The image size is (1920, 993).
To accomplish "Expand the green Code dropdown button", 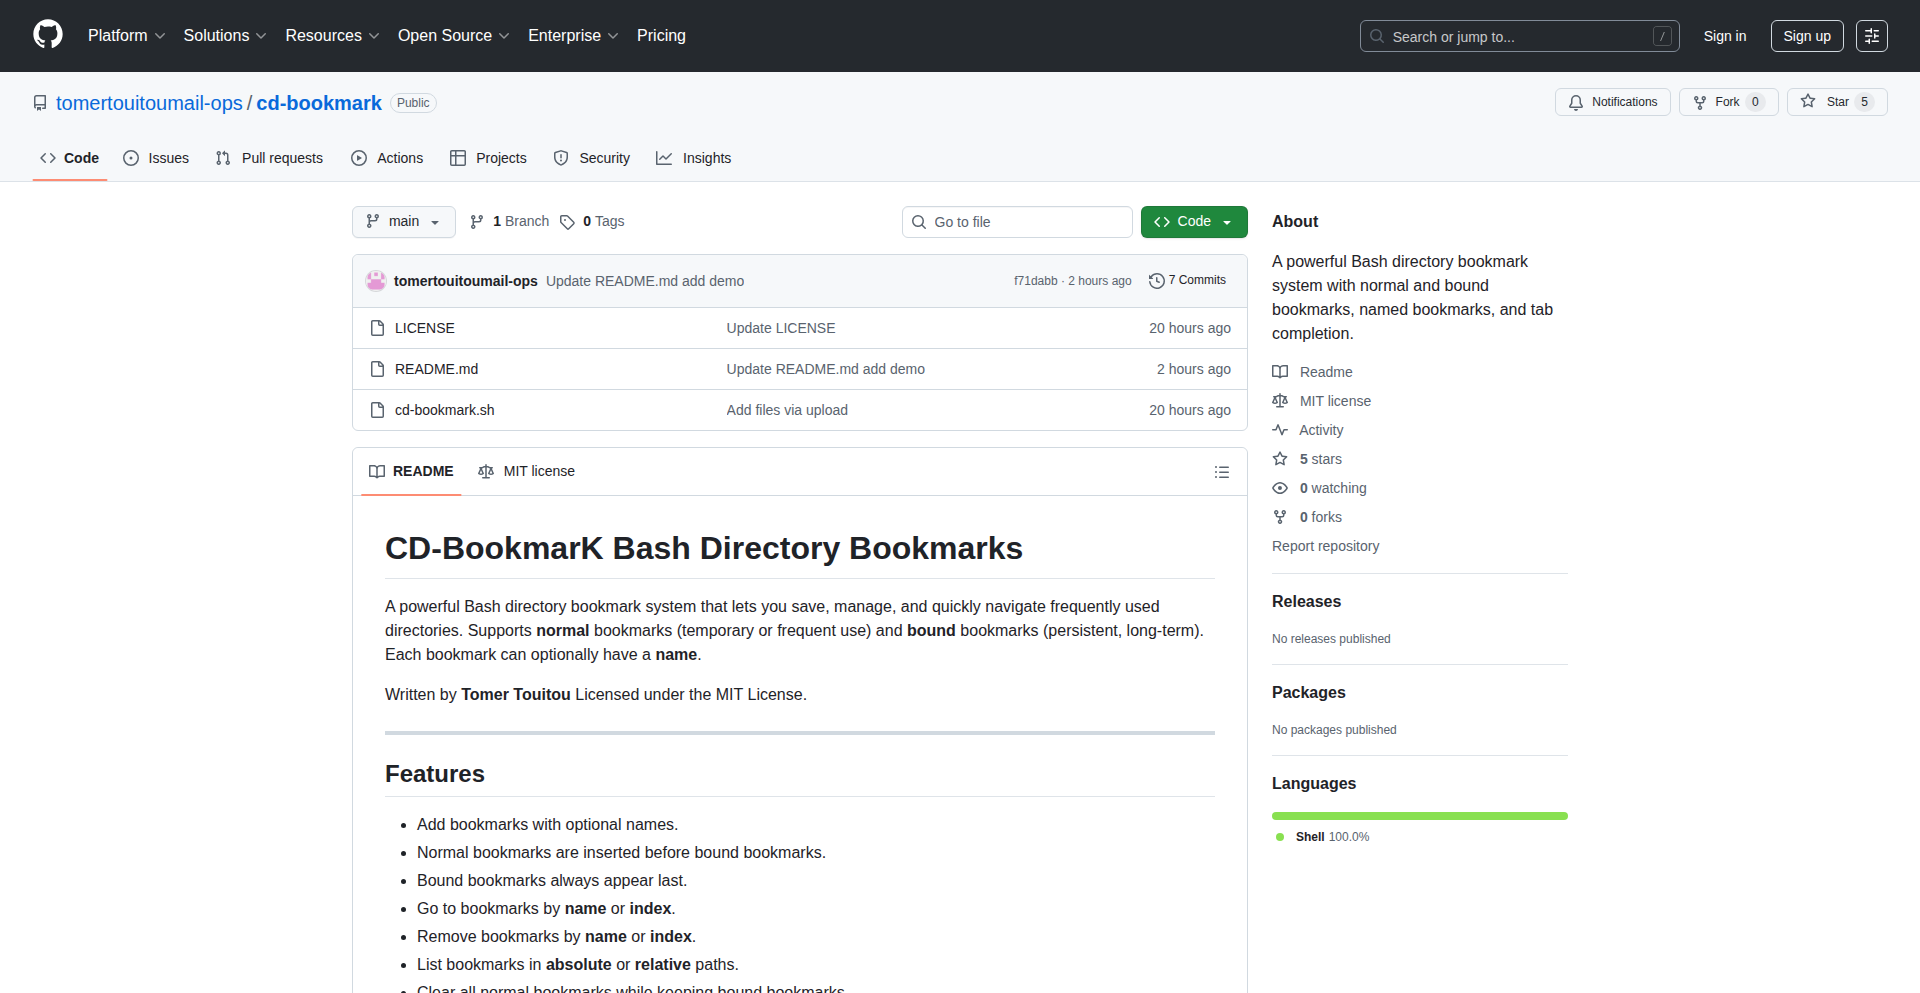I will click(1193, 222).
